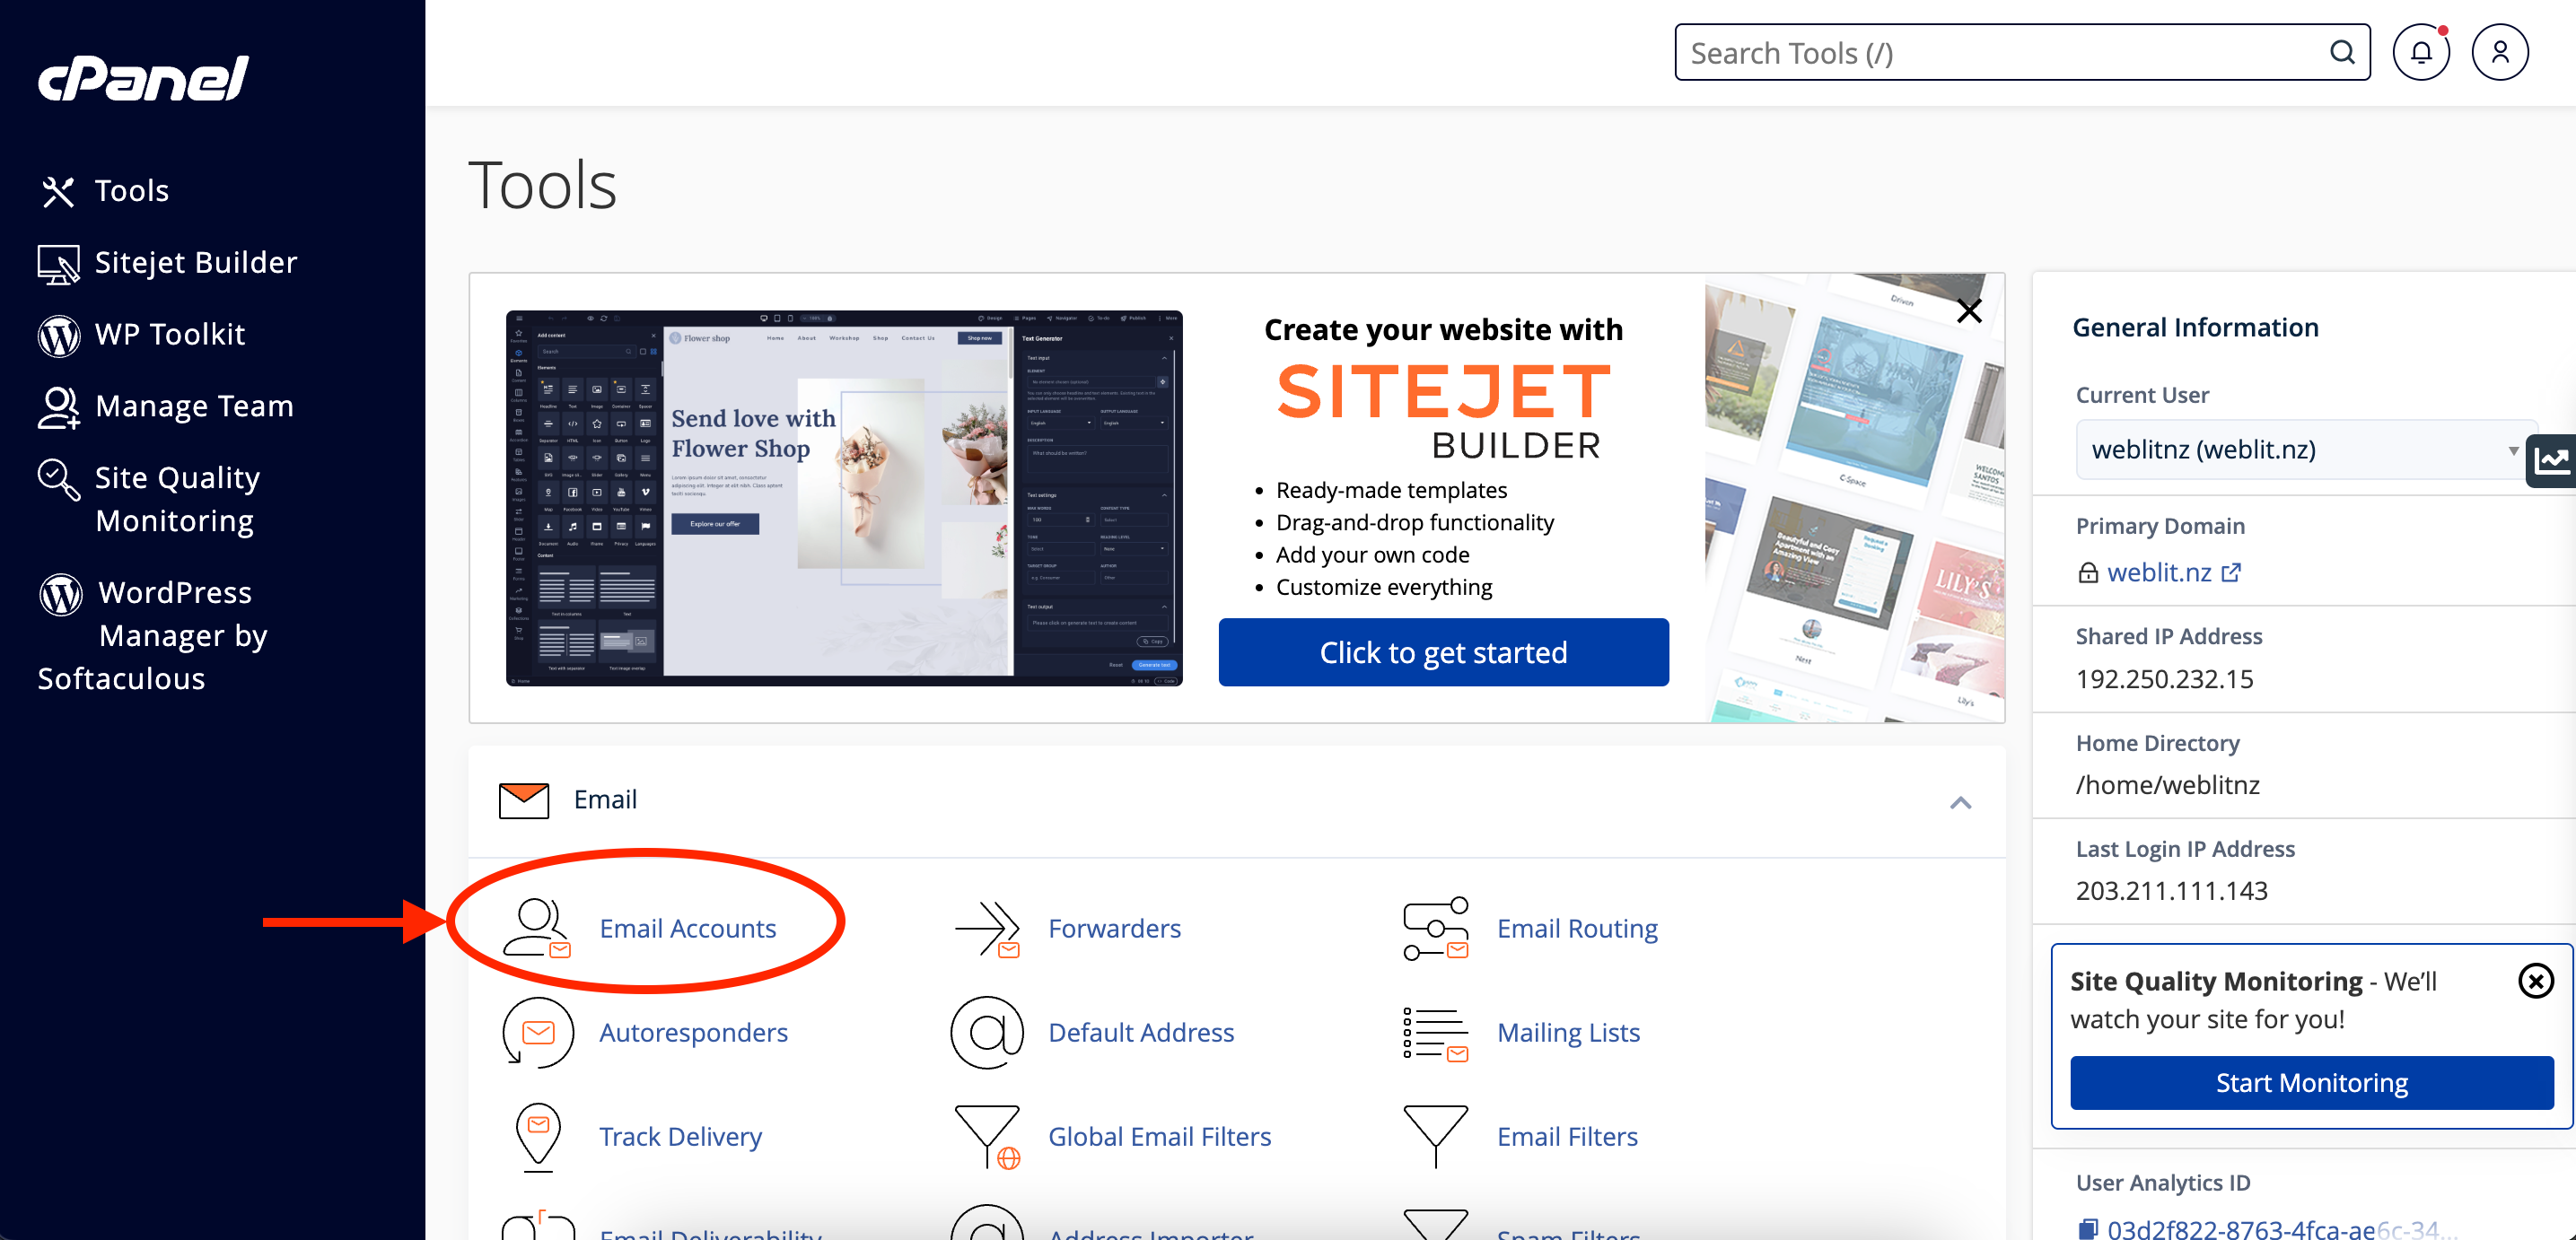This screenshot has width=2576, height=1240.
Task: Select shared IP address 192.250.232.15
Action: tap(2164, 679)
